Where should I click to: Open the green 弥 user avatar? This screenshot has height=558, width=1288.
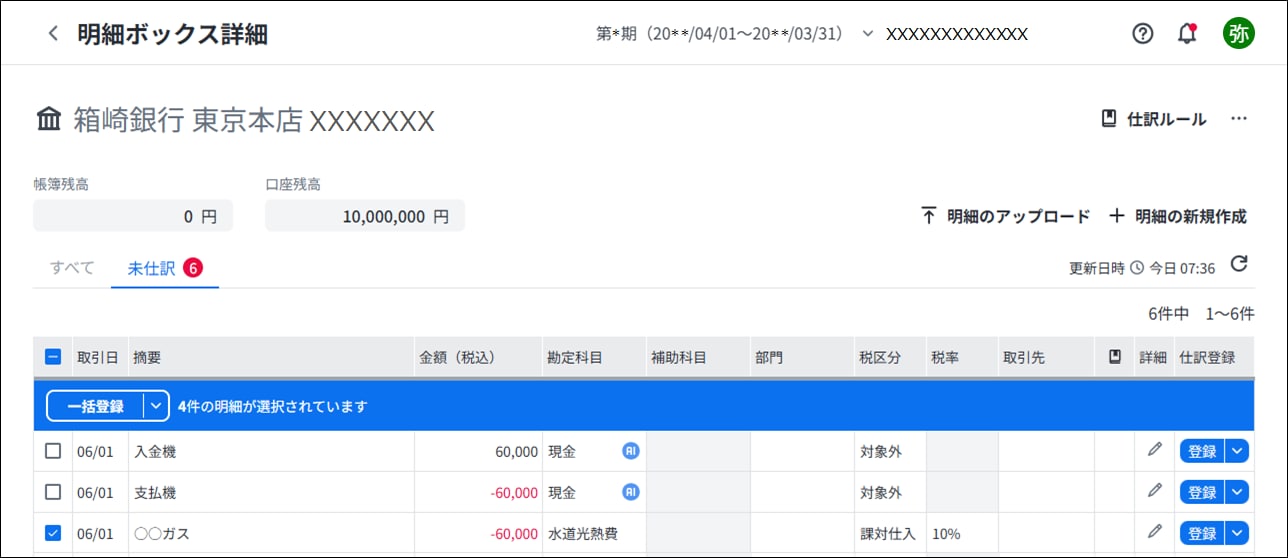pos(1238,33)
